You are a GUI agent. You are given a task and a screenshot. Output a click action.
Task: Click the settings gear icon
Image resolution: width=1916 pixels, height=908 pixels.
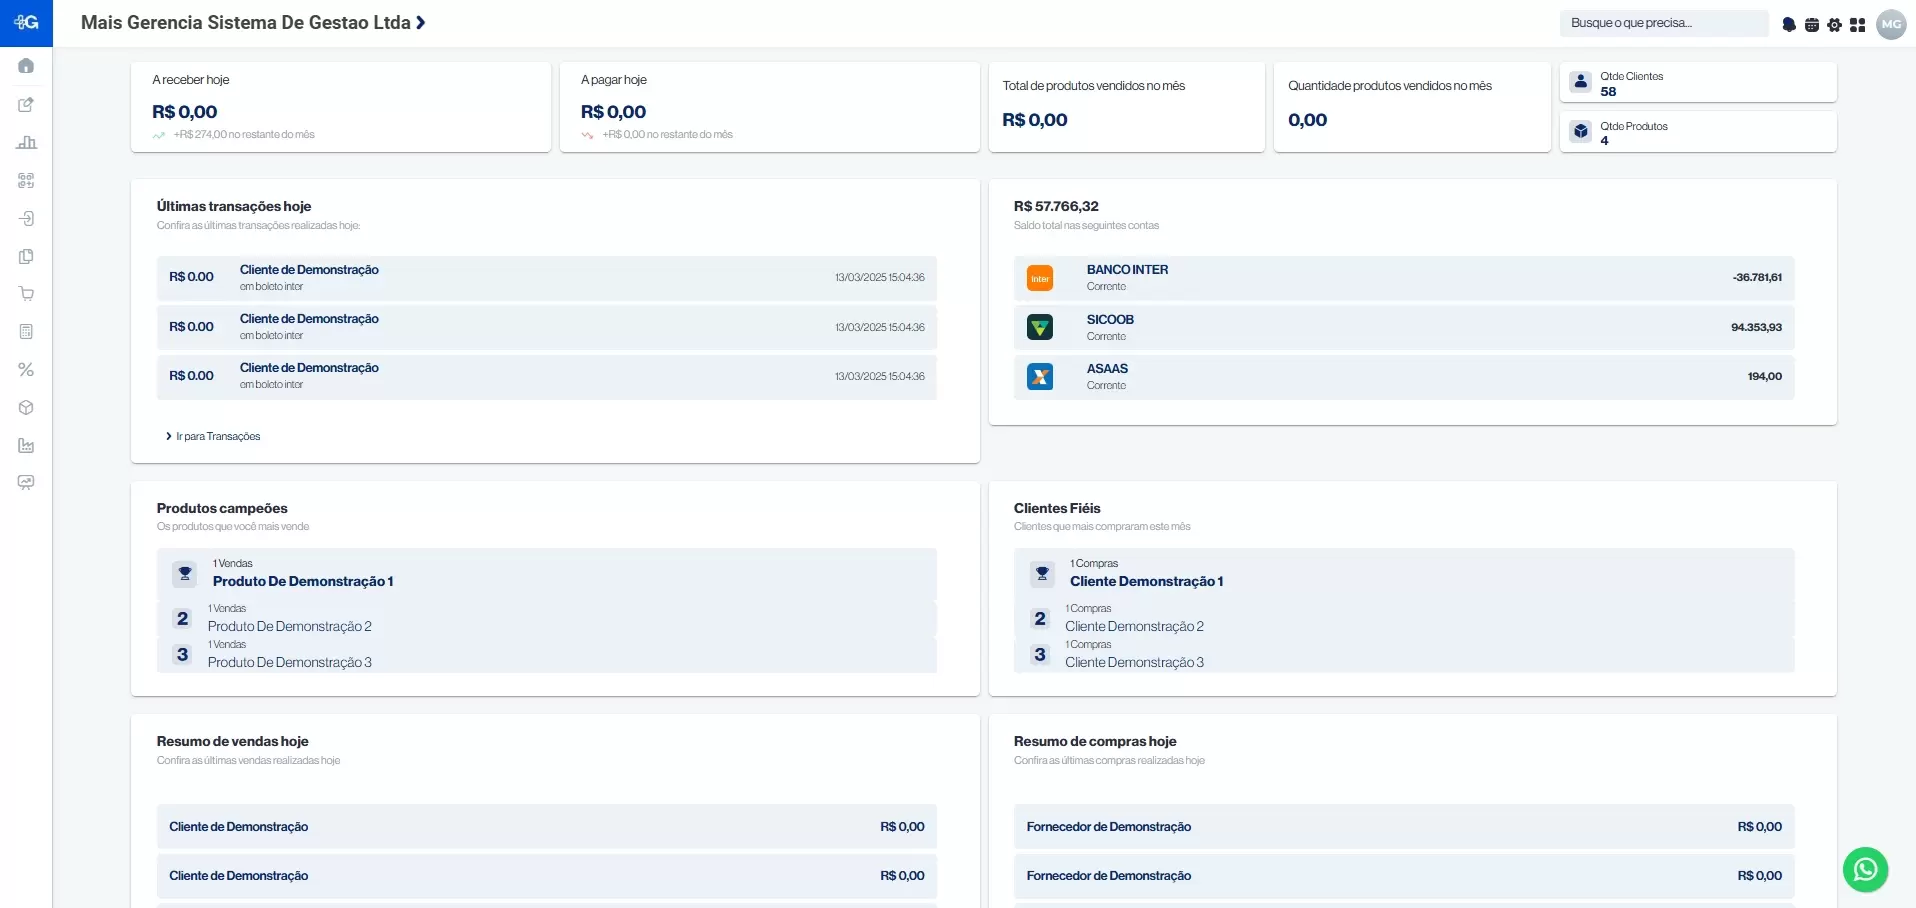click(1835, 24)
